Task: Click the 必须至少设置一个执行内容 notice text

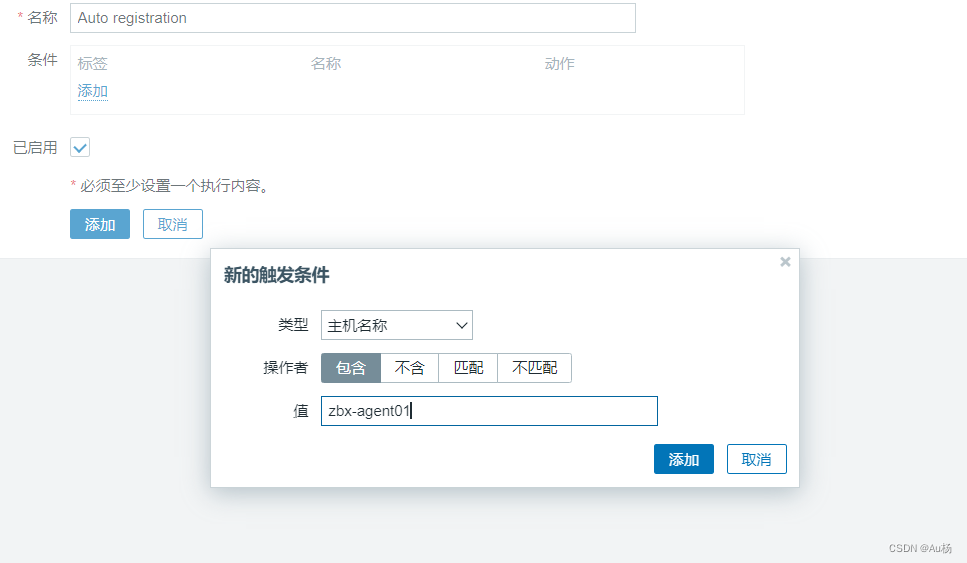Action: point(175,186)
